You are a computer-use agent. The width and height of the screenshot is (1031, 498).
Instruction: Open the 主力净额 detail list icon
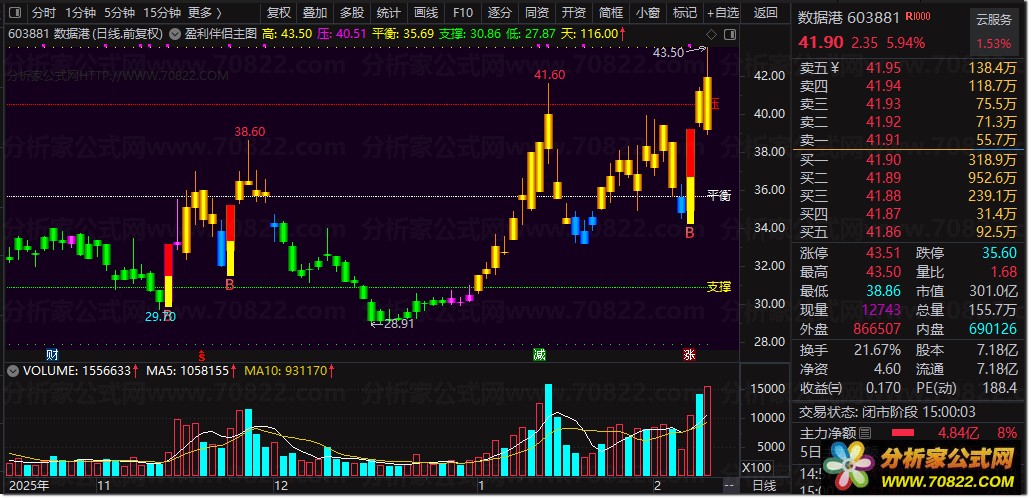pos(865,433)
